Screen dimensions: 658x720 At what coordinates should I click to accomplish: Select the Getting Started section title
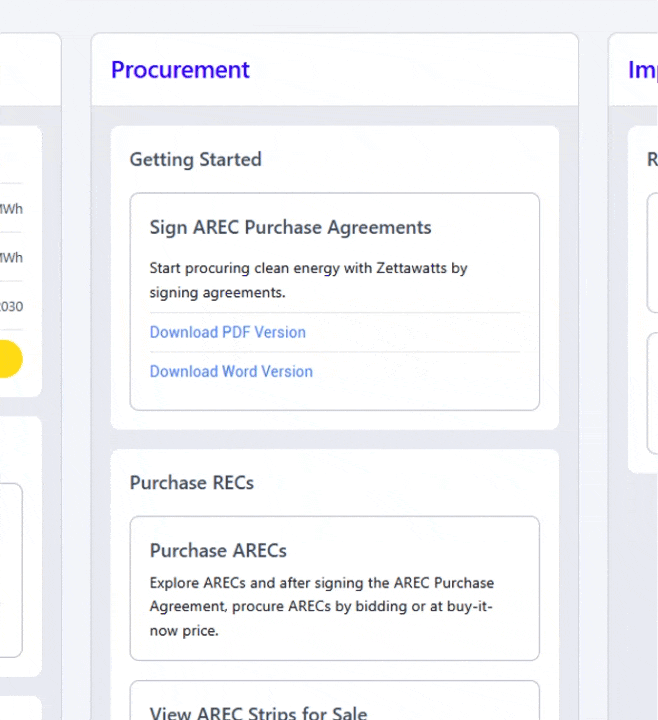196,160
